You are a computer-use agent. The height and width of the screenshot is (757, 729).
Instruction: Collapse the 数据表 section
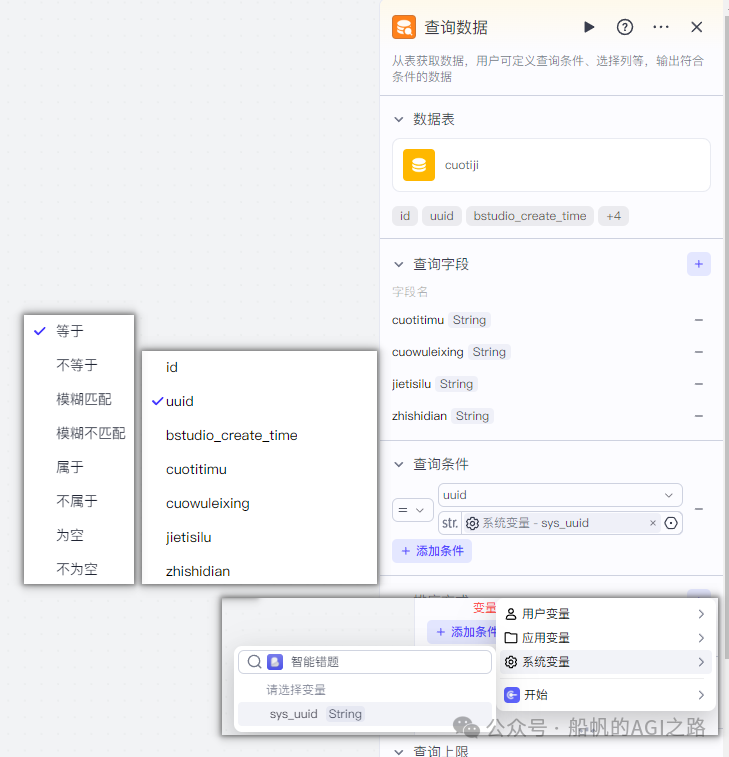pos(399,119)
